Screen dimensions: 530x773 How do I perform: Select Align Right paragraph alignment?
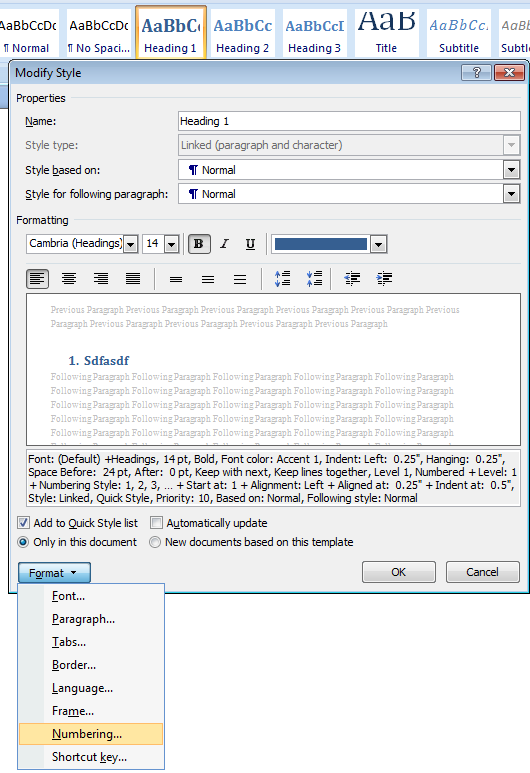click(x=101, y=279)
